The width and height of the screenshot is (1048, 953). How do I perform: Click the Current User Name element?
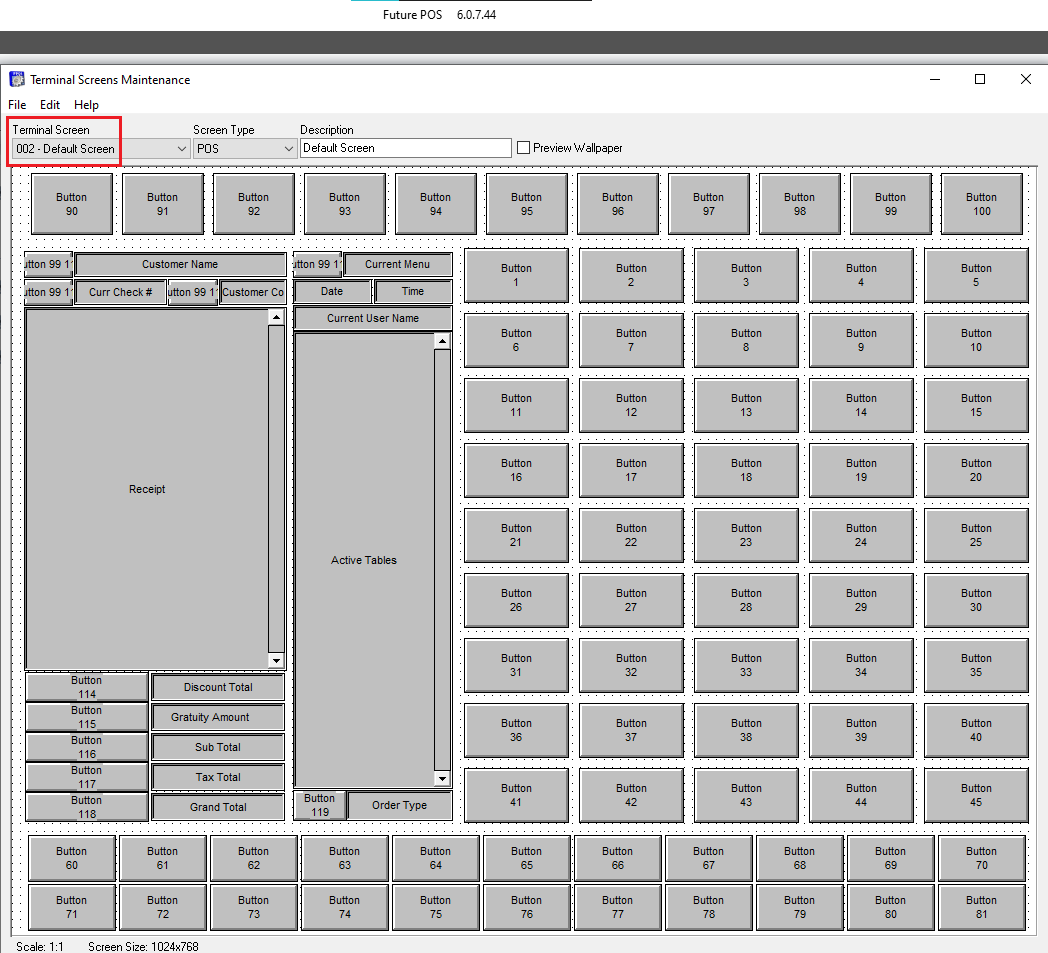(x=373, y=318)
